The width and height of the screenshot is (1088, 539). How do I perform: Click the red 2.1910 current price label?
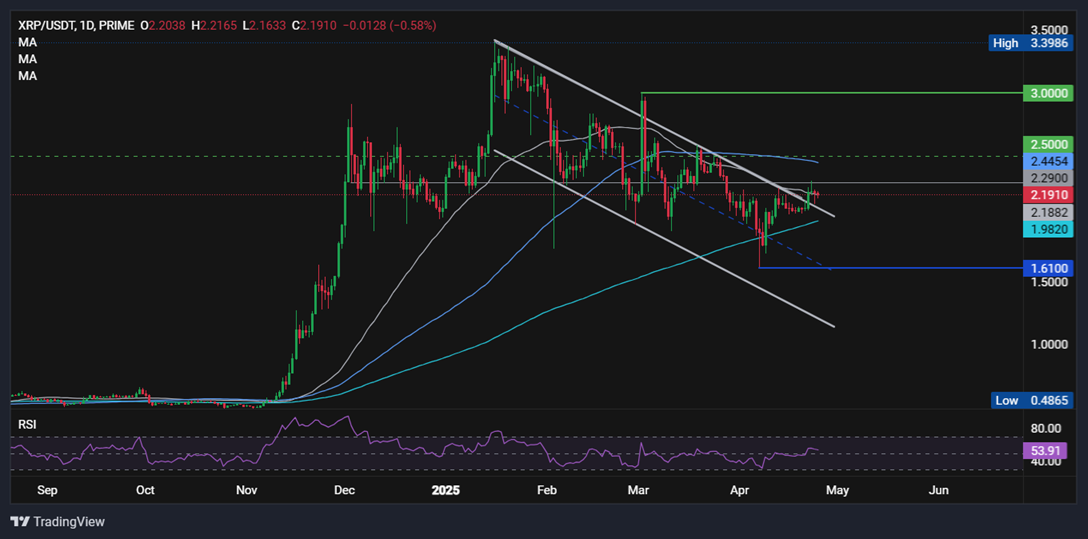1048,195
